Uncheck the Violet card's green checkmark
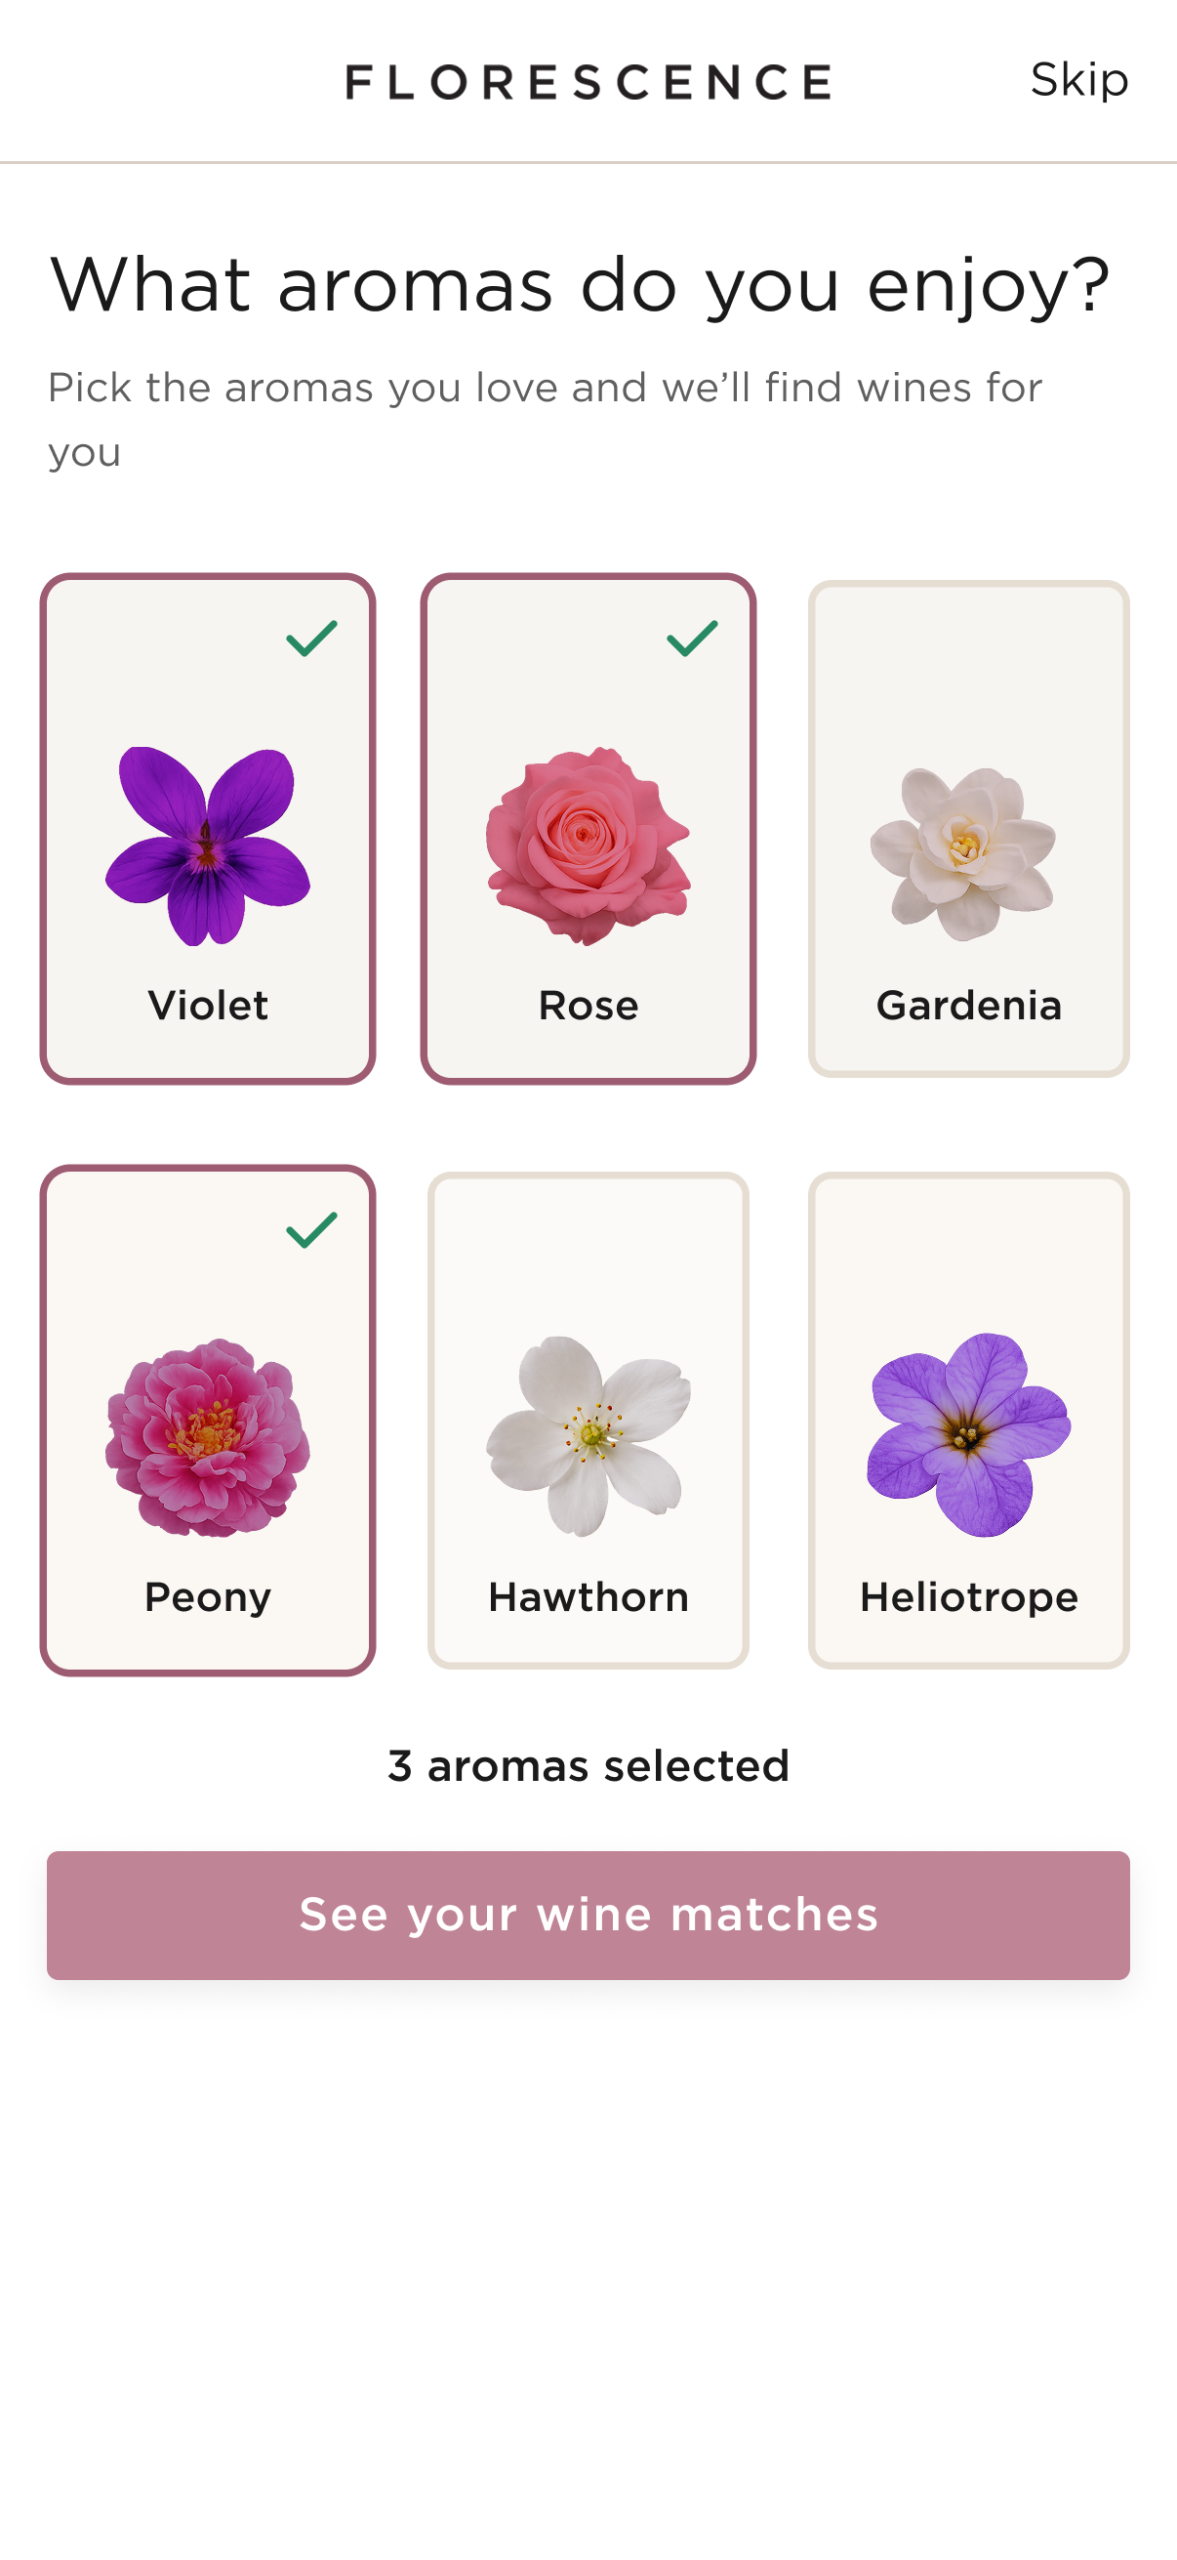Image resolution: width=1177 pixels, height=2560 pixels. click(312, 638)
